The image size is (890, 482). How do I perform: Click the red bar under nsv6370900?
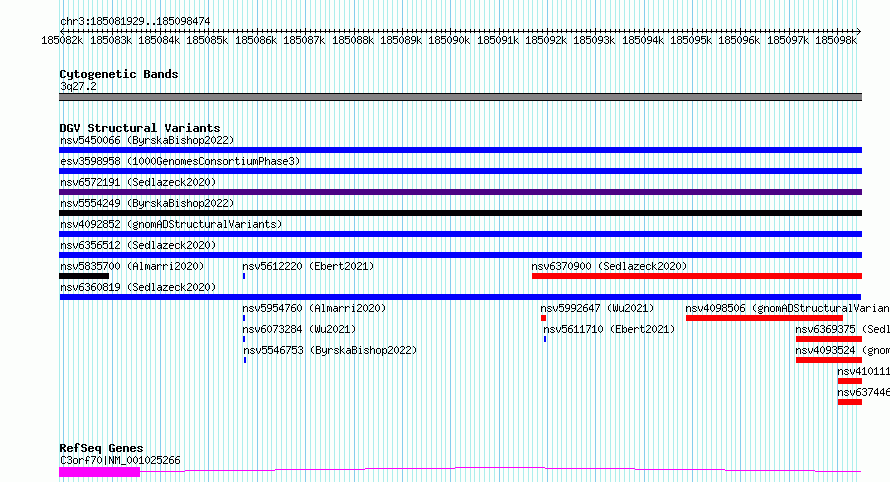pos(697,276)
